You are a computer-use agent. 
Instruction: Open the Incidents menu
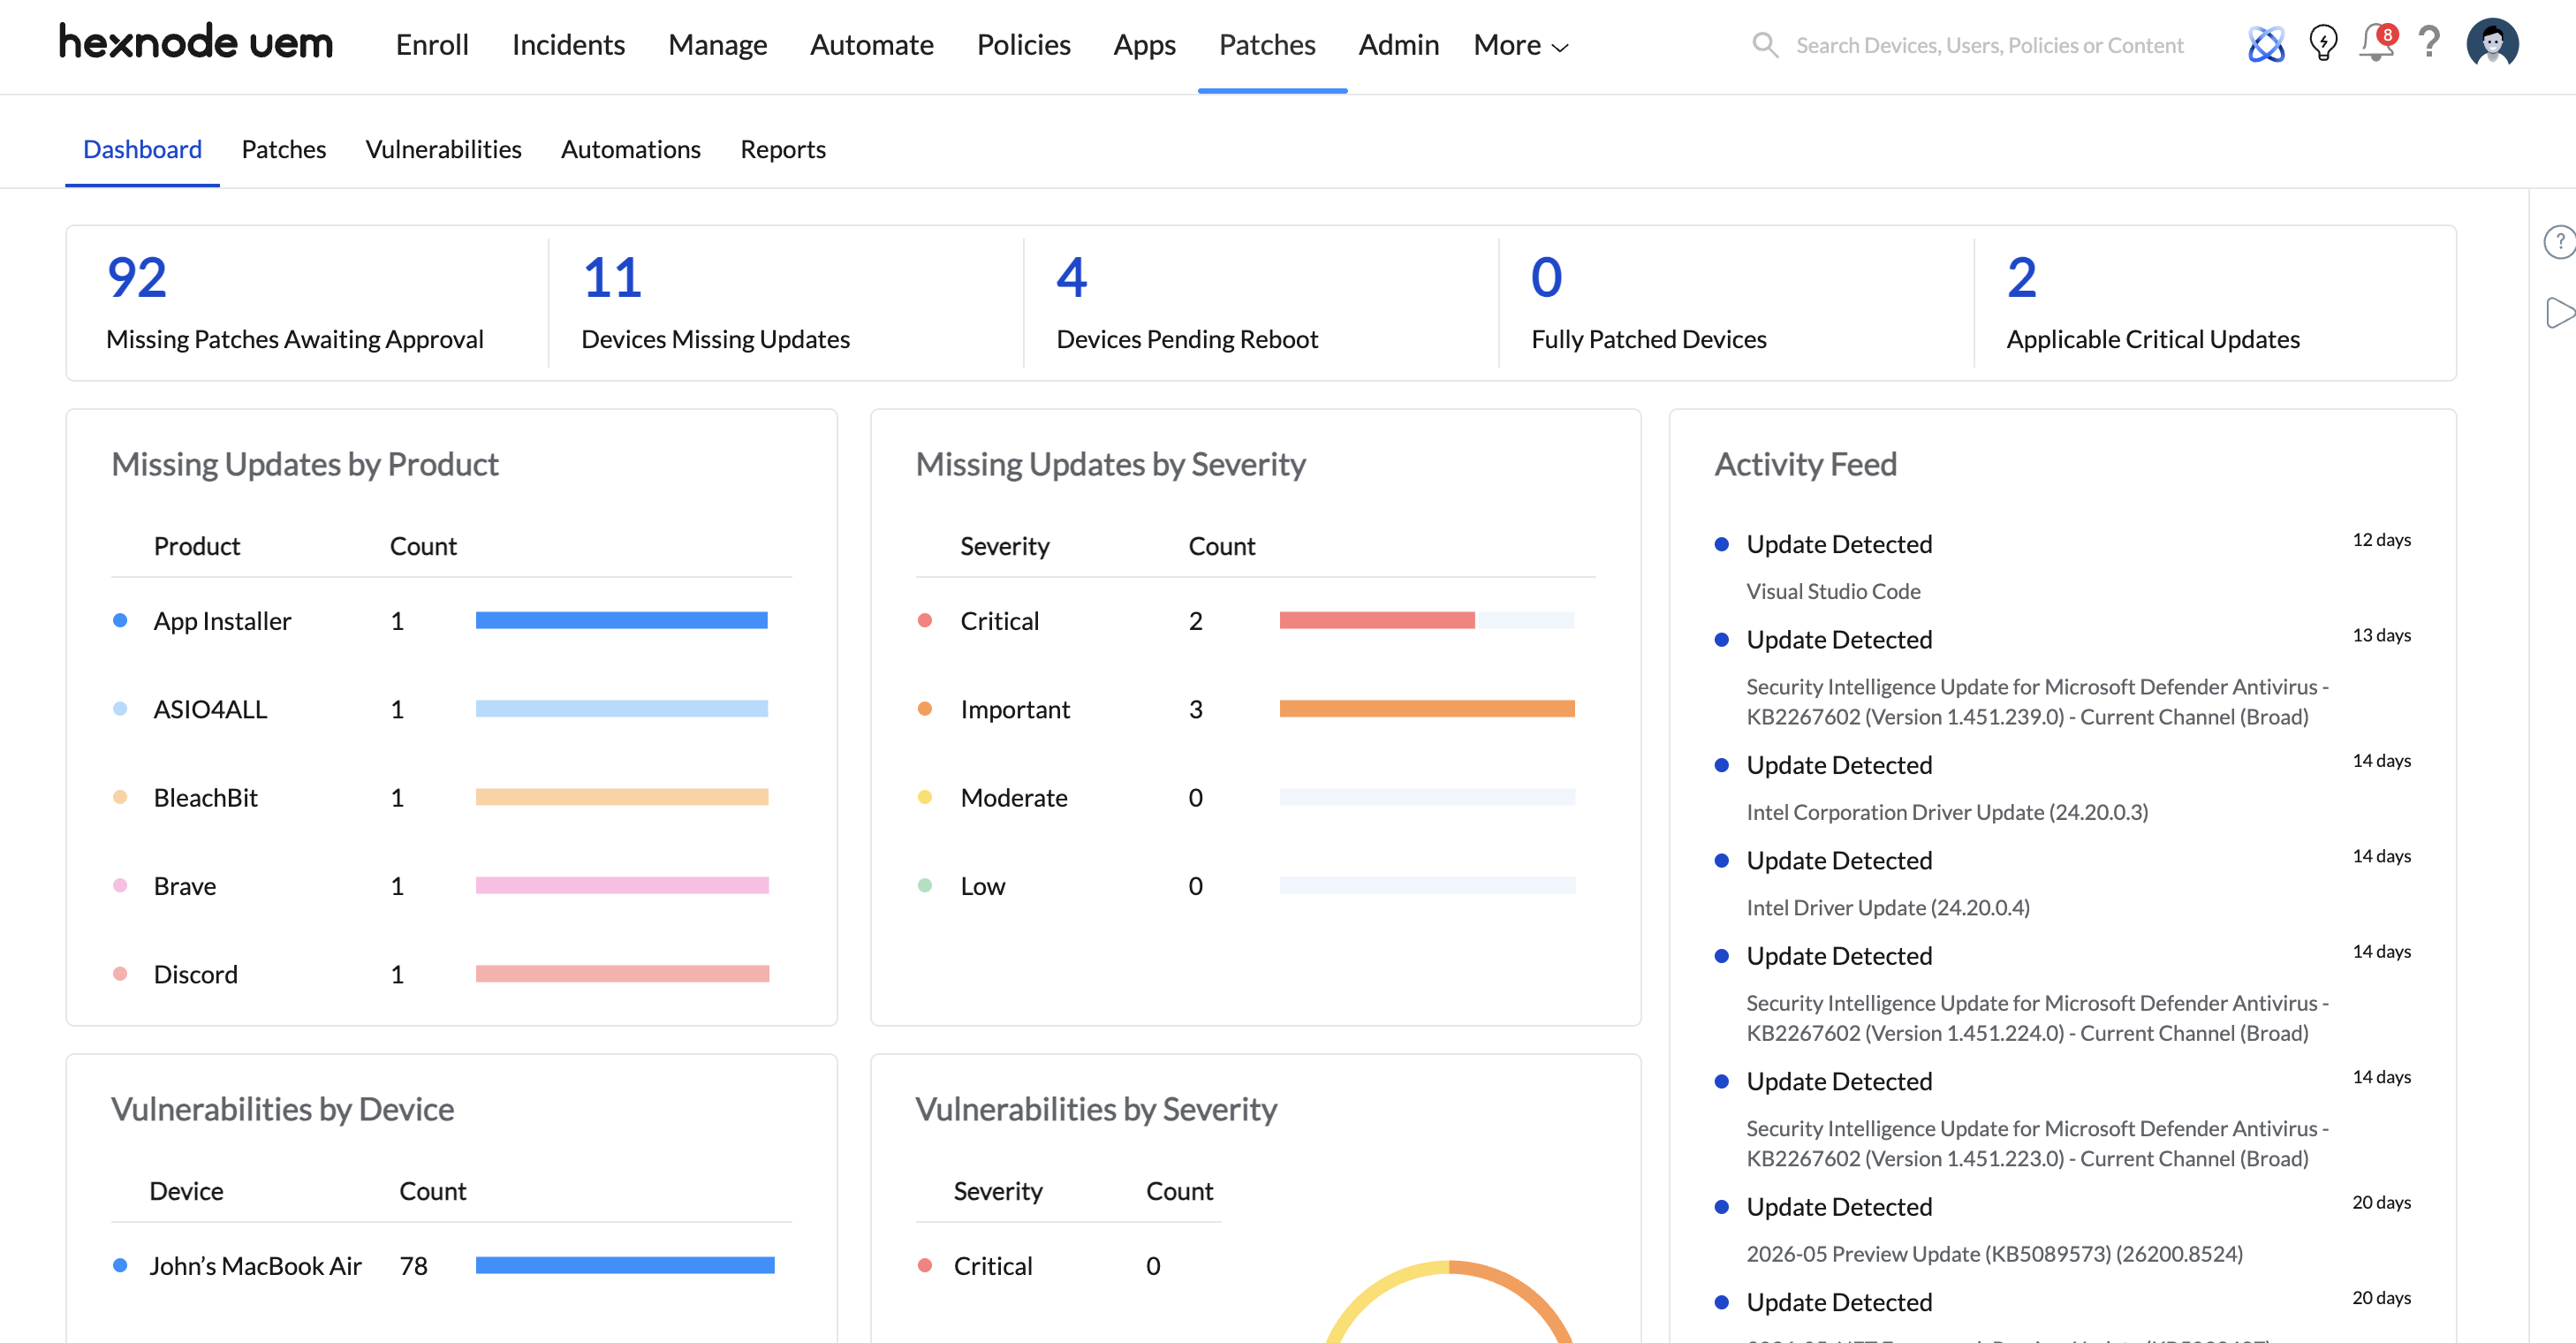(568, 45)
